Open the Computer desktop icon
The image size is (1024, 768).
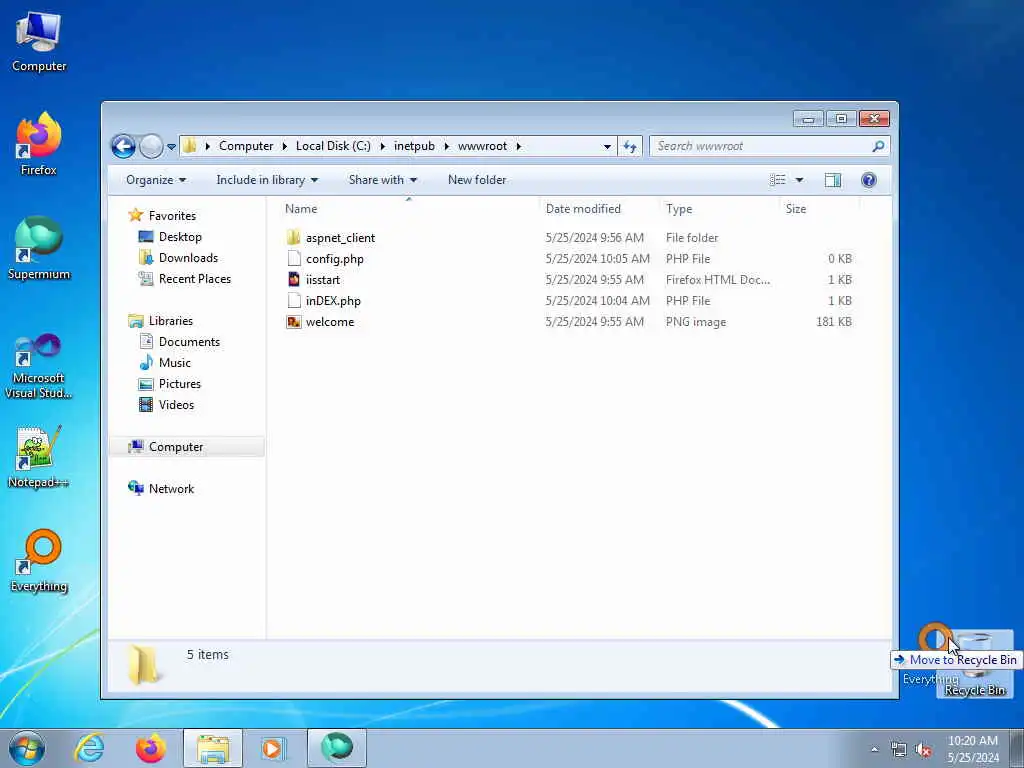coord(39,42)
